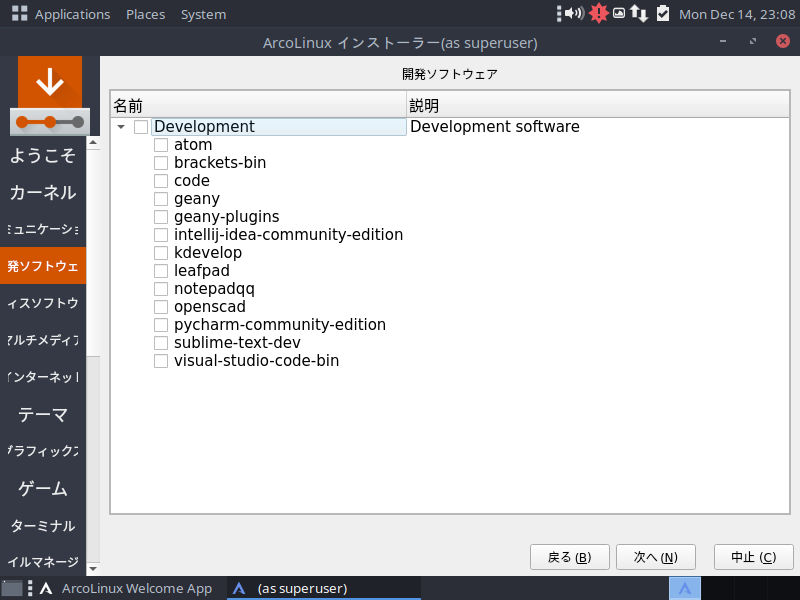Click the 説明 column header

point(598,106)
